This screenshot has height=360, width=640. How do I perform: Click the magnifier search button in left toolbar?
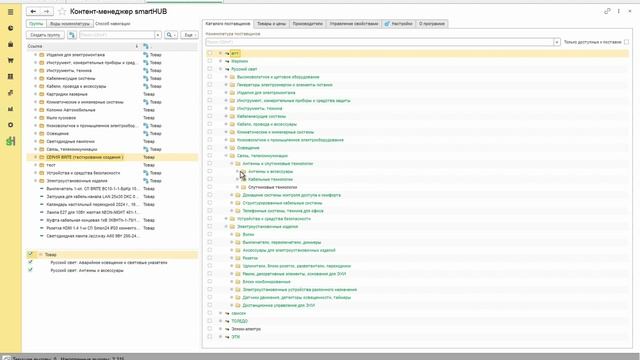pyautogui.click(x=171, y=35)
